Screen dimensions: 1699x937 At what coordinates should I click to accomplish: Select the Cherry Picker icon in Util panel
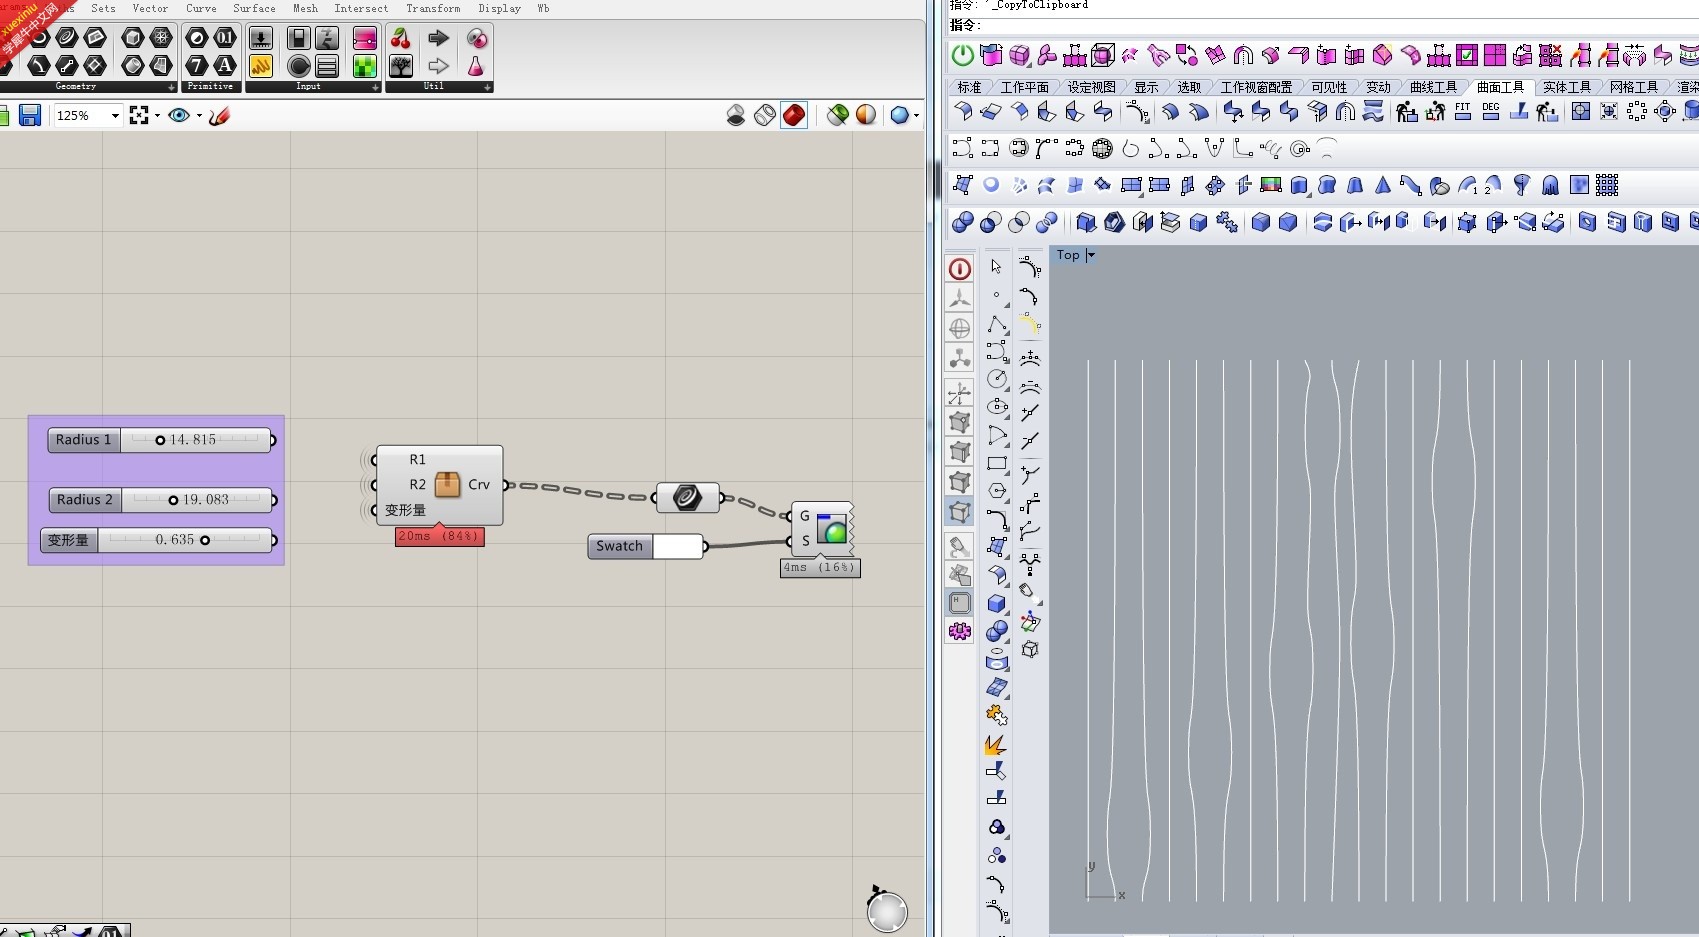coord(401,38)
